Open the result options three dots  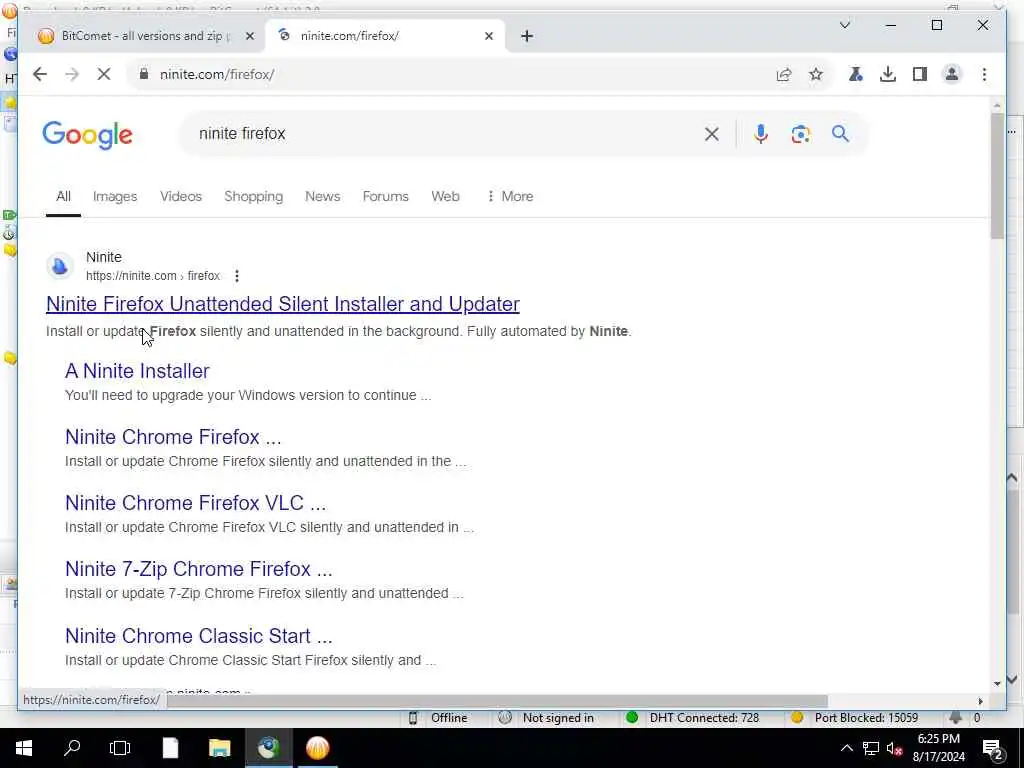pos(237,276)
